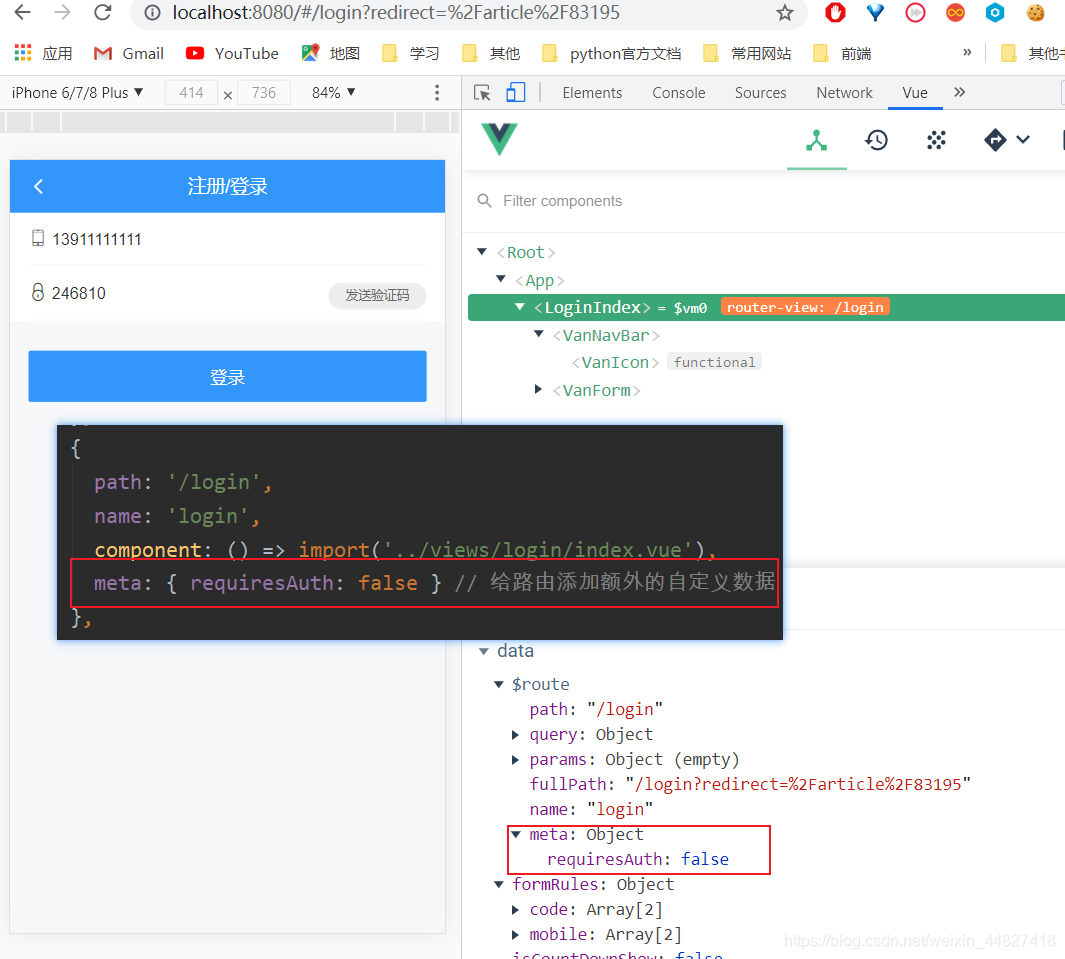Click the site info icon in address bar
The width and height of the screenshot is (1065, 959).
pyautogui.click(x=153, y=13)
